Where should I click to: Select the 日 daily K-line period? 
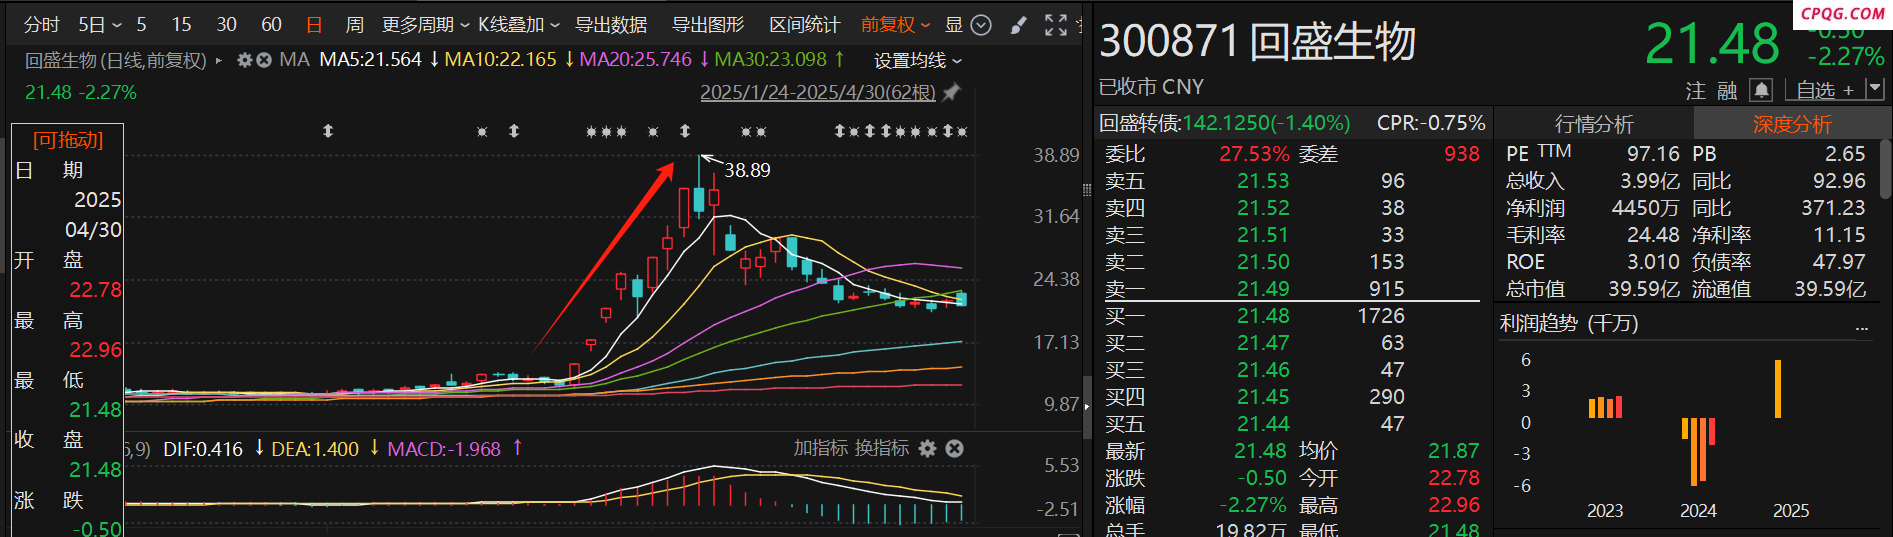(x=314, y=25)
